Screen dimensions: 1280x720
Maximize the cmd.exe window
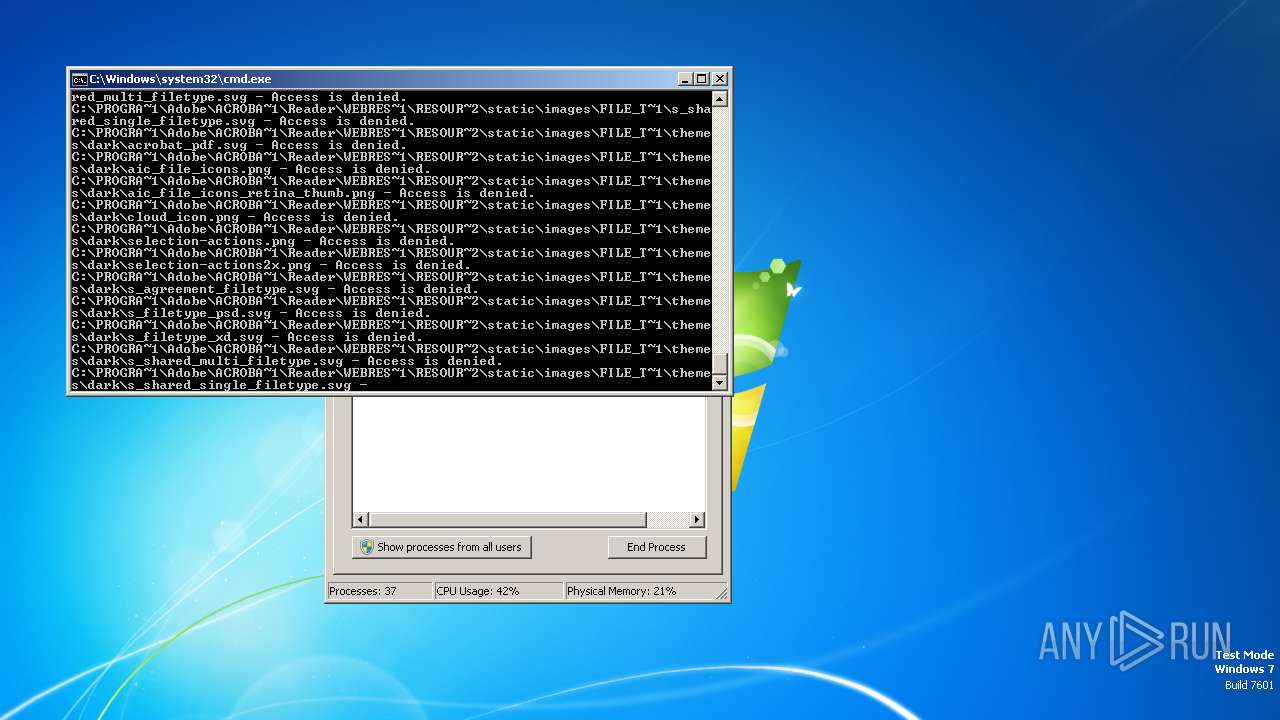(x=701, y=79)
